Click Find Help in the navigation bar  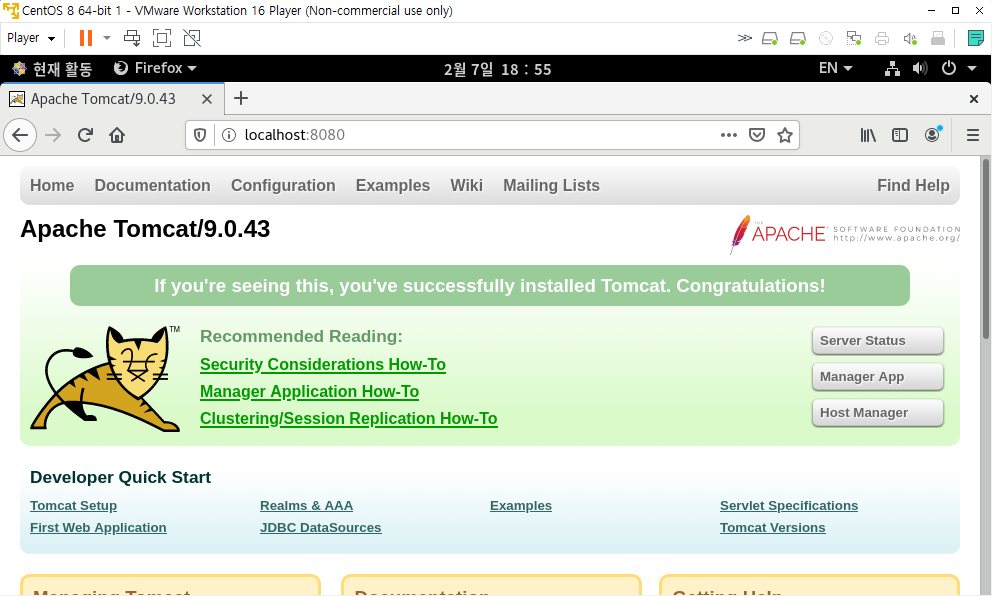(x=913, y=185)
